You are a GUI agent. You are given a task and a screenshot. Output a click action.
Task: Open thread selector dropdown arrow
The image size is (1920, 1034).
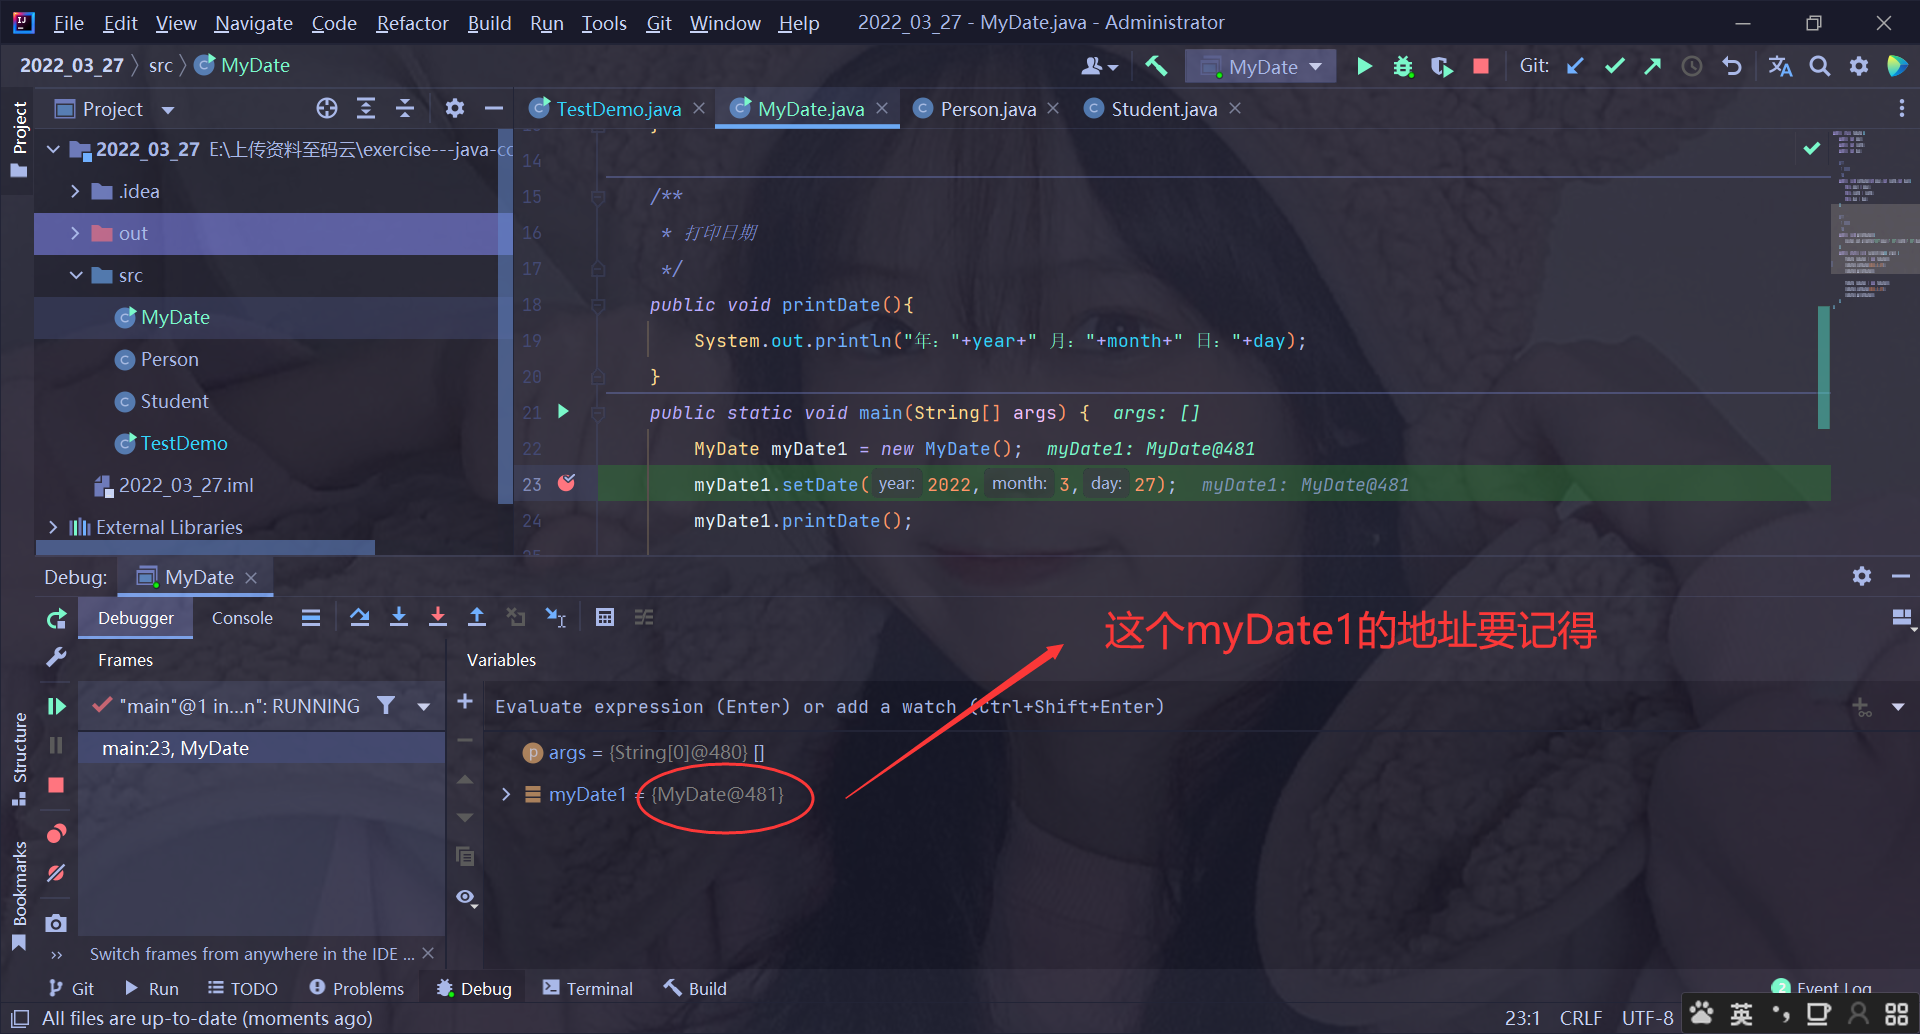tap(424, 706)
